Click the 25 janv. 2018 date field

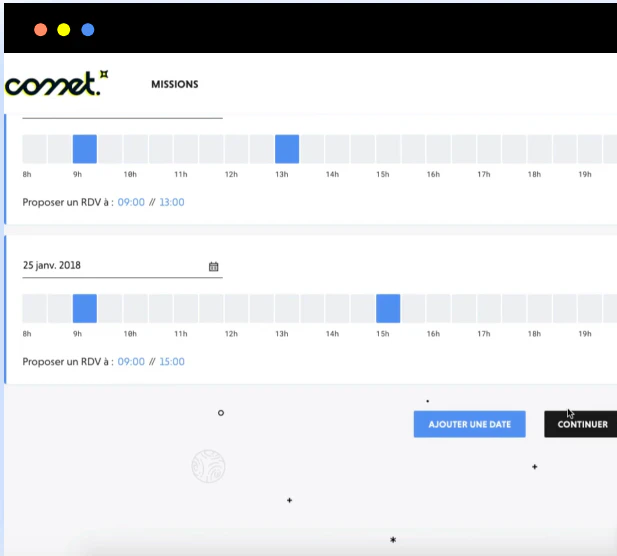[122, 266]
